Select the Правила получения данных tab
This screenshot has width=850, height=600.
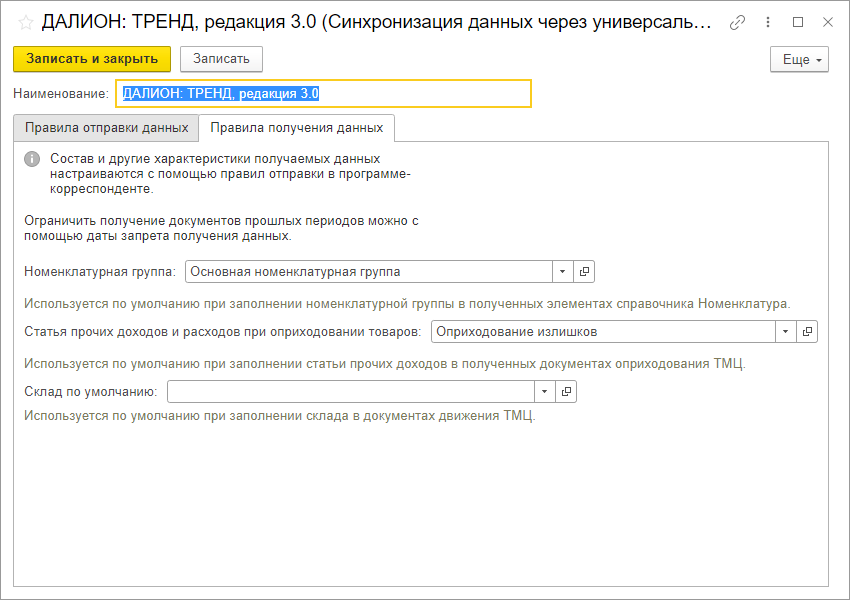pyautogui.click(x=296, y=128)
